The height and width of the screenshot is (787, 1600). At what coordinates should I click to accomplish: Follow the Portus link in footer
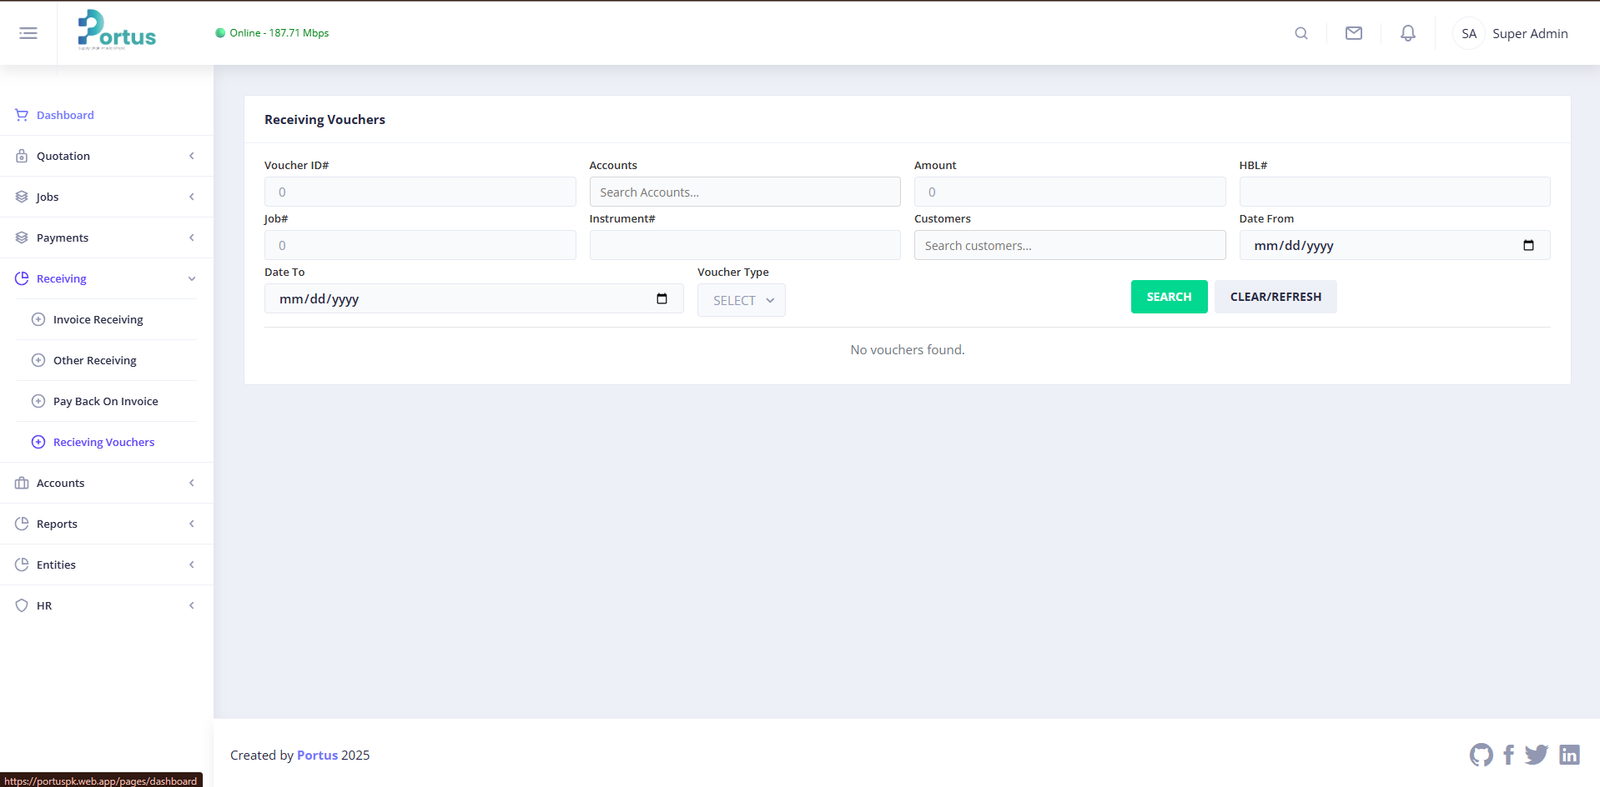317,755
